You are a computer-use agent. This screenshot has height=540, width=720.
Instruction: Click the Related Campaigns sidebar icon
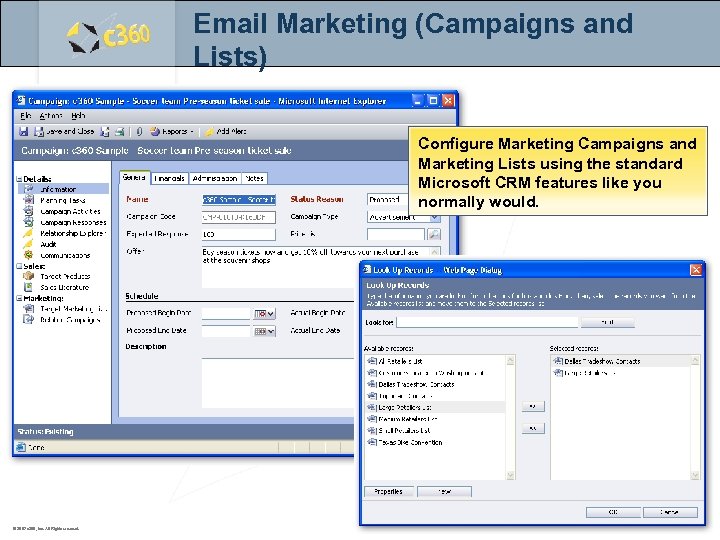pyautogui.click(x=28, y=320)
